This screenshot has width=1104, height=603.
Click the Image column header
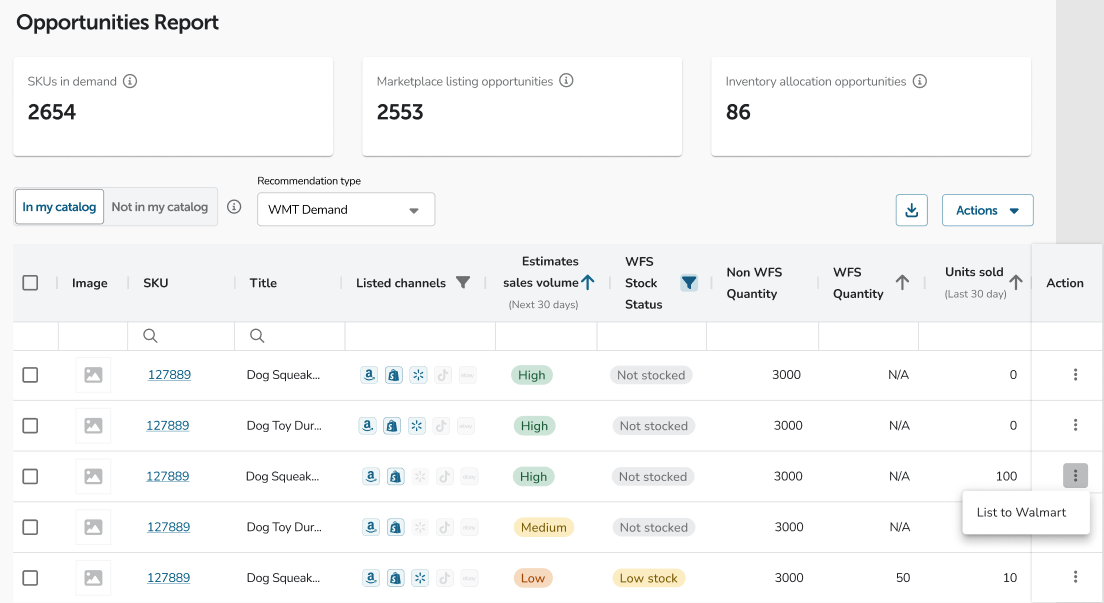tap(89, 282)
